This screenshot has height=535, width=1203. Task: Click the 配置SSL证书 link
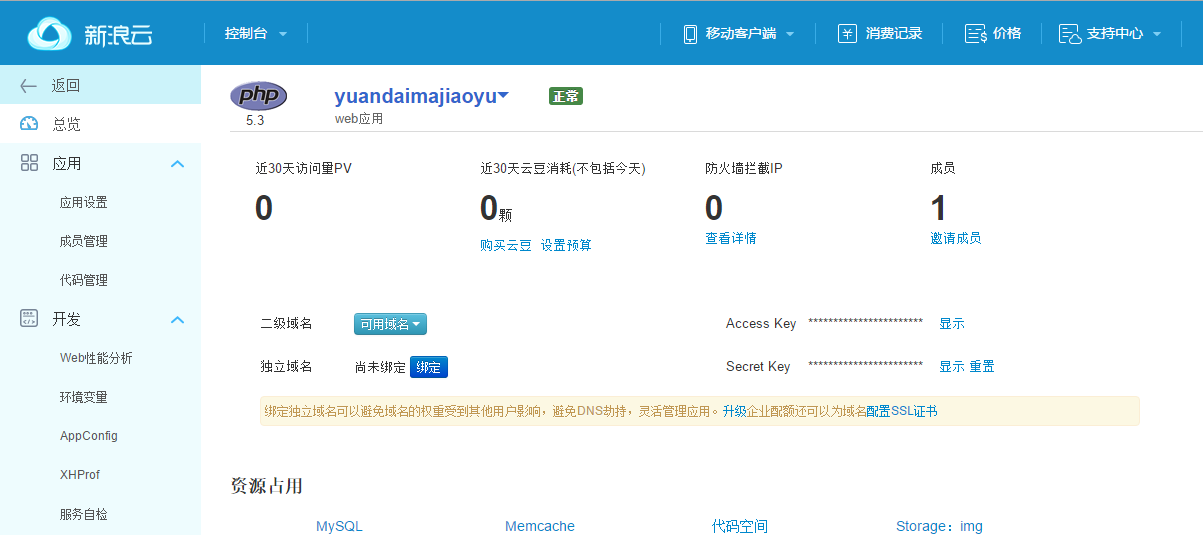tap(902, 411)
